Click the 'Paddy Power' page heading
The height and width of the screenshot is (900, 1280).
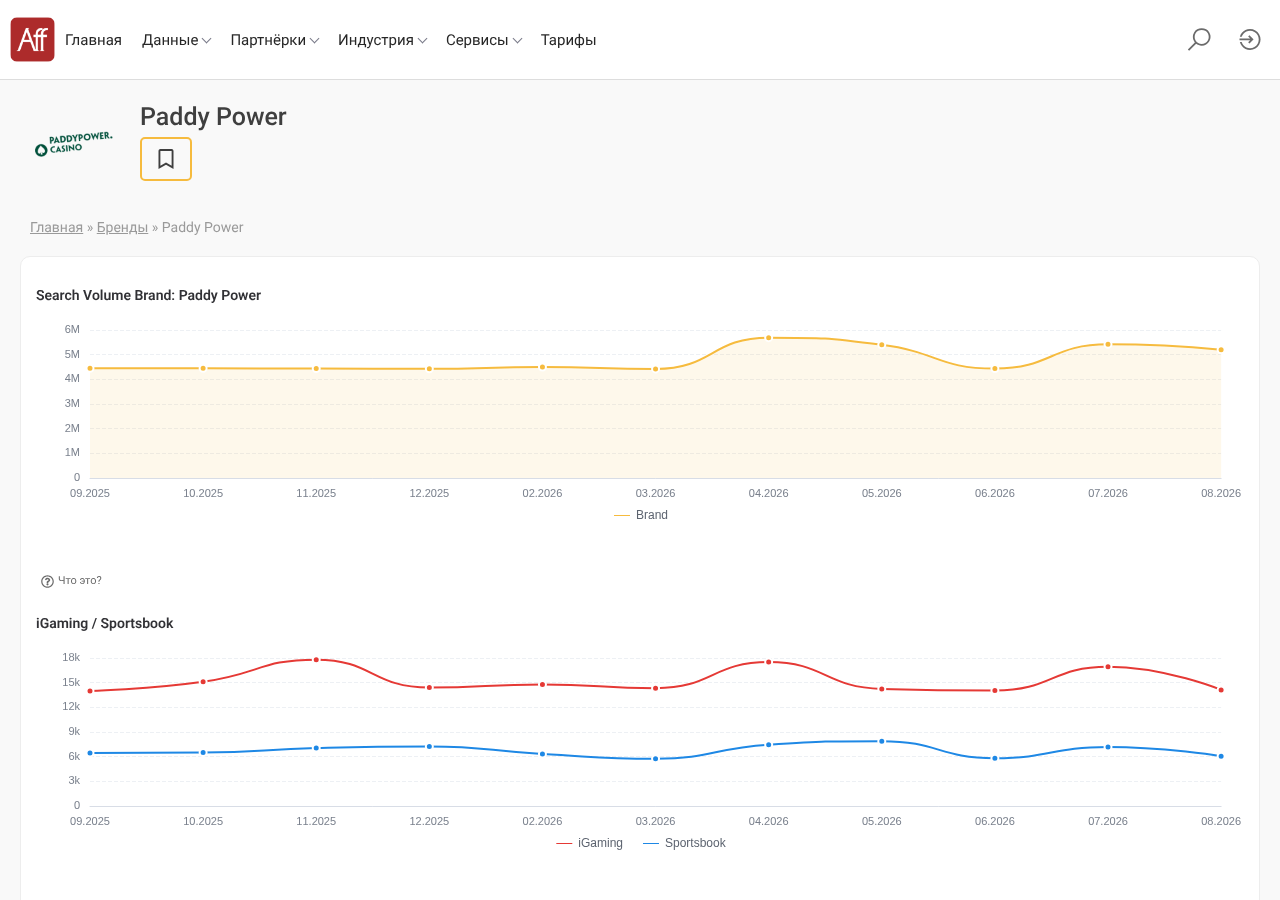pos(213,117)
